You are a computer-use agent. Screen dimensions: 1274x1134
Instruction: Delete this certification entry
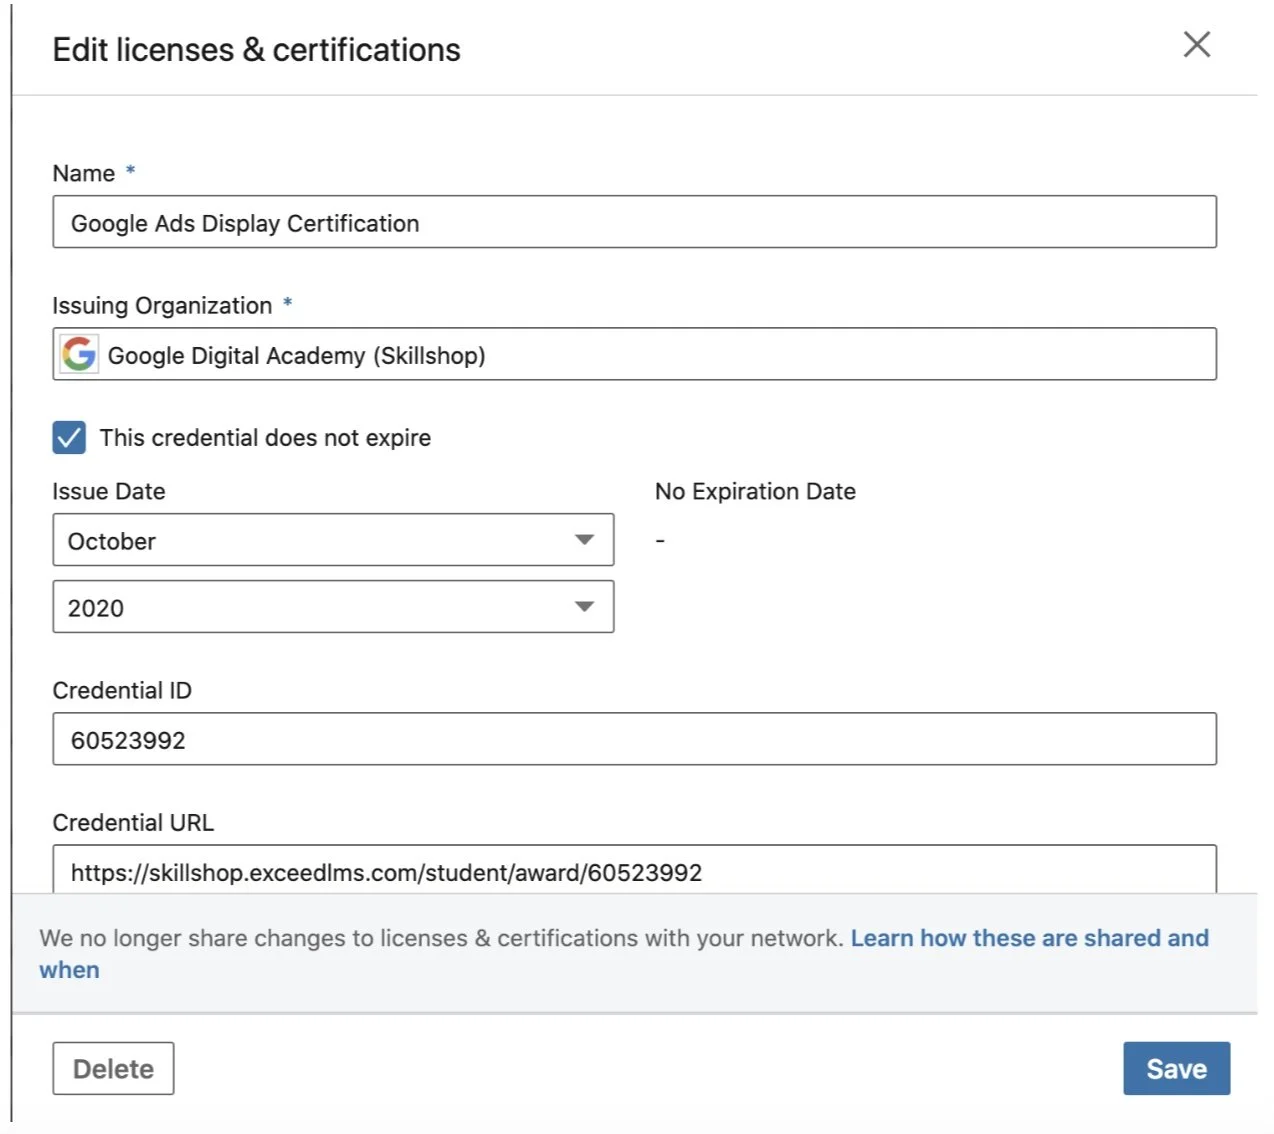click(113, 1068)
